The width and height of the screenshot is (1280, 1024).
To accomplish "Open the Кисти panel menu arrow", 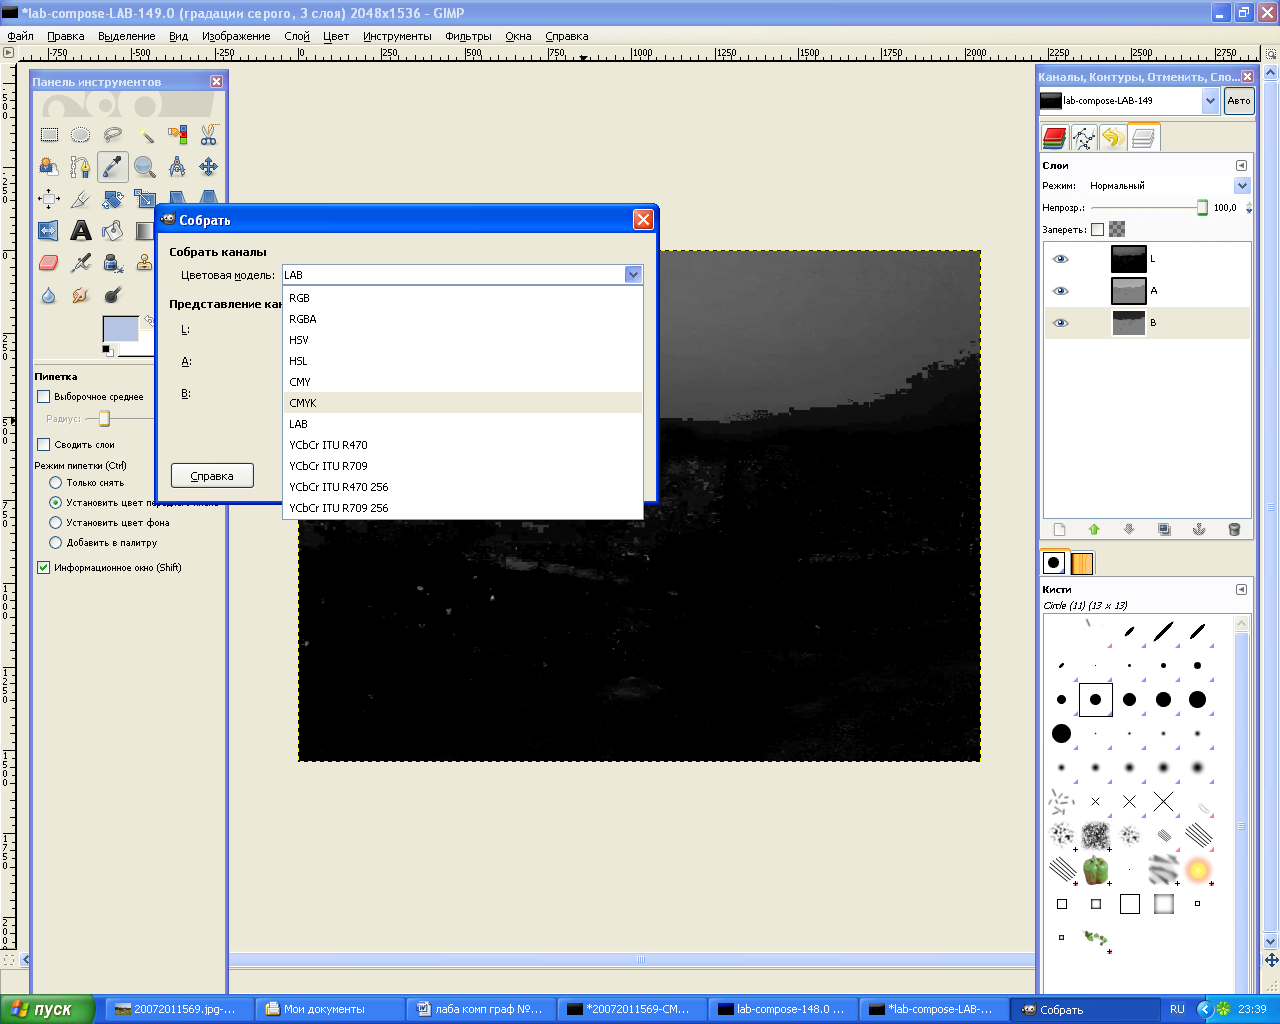I will pyautogui.click(x=1241, y=590).
